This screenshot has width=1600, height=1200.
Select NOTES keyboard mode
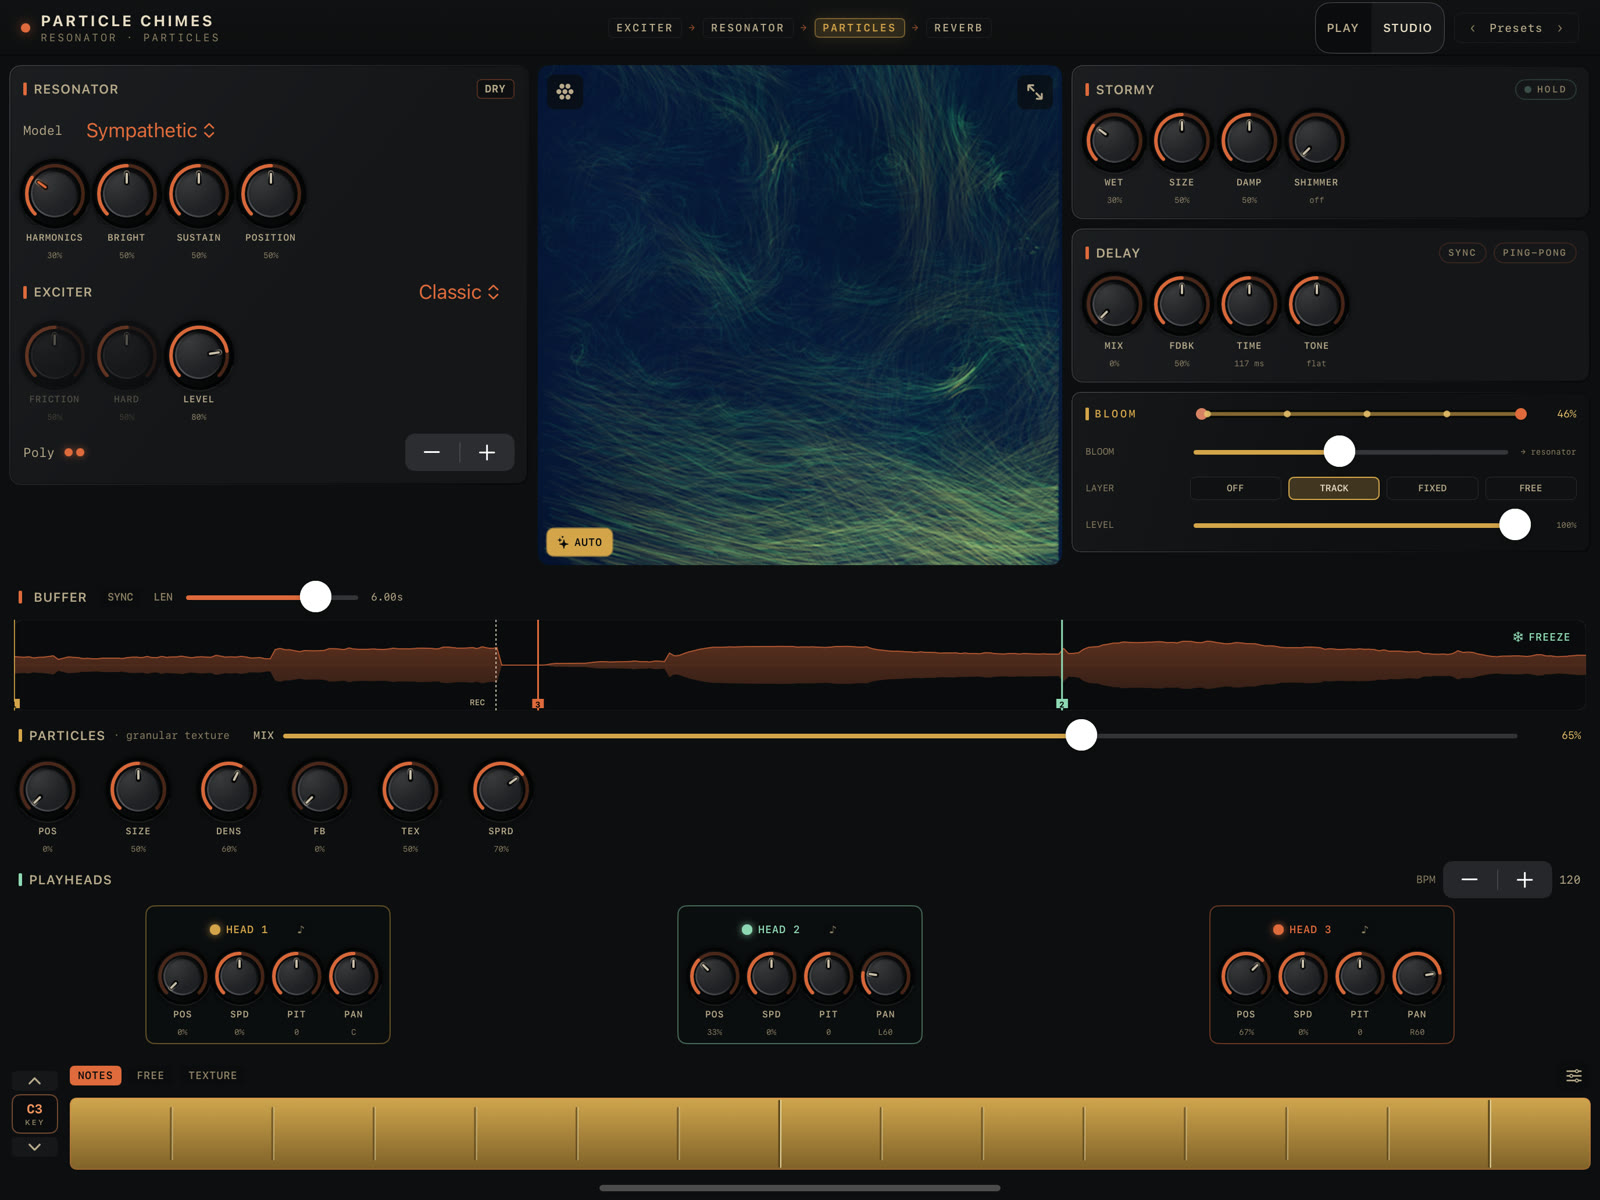point(95,1076)
